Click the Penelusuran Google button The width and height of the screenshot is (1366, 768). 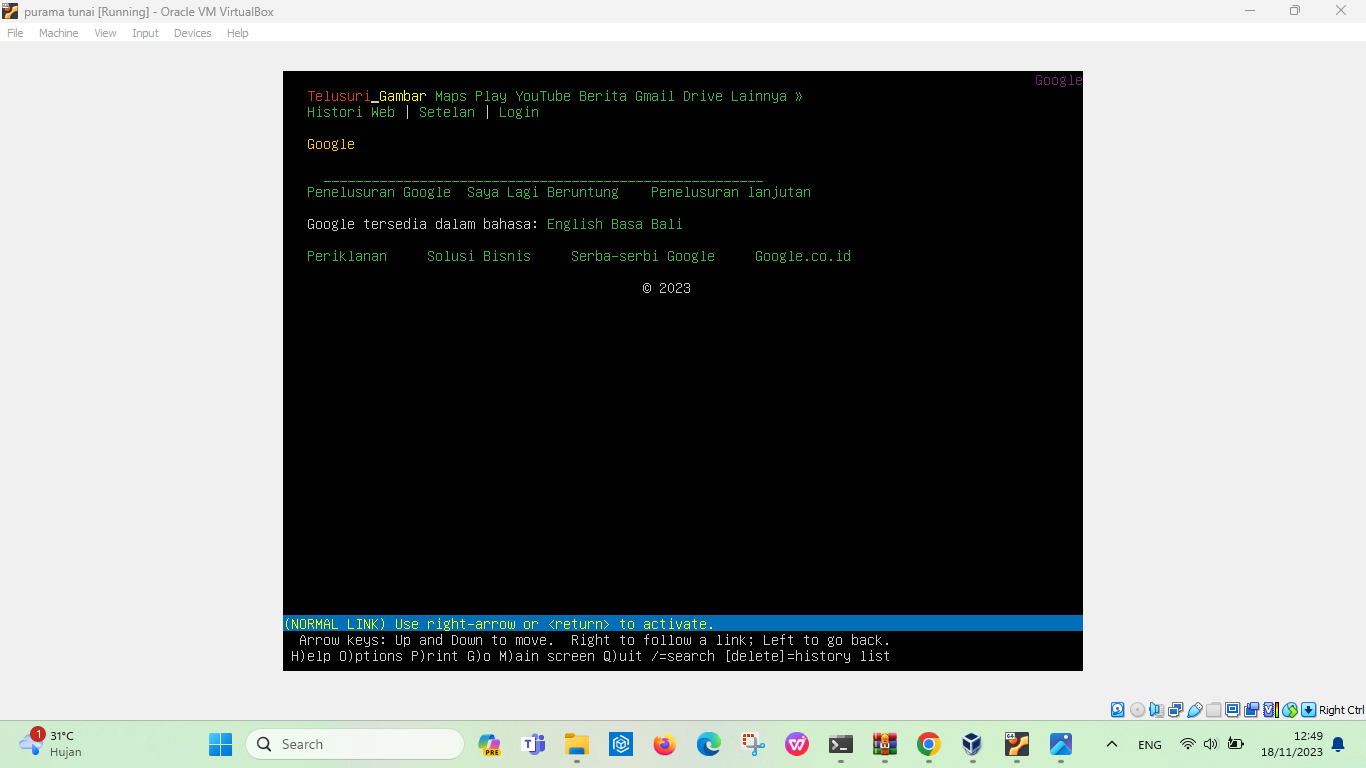[379, 192]
